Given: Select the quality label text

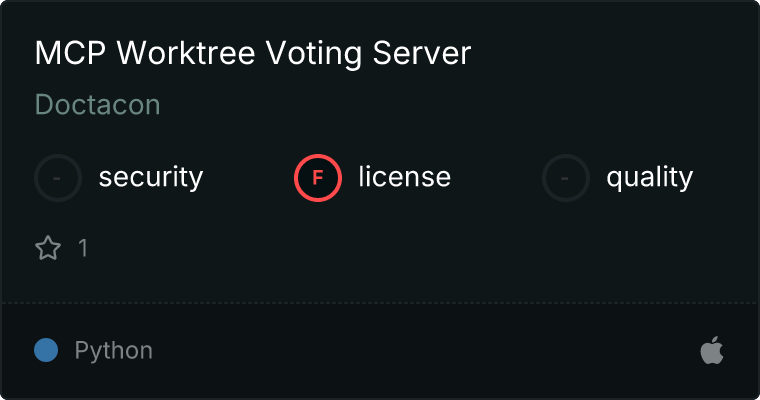Looking at the screenshot, I should (x=649, y=178).
